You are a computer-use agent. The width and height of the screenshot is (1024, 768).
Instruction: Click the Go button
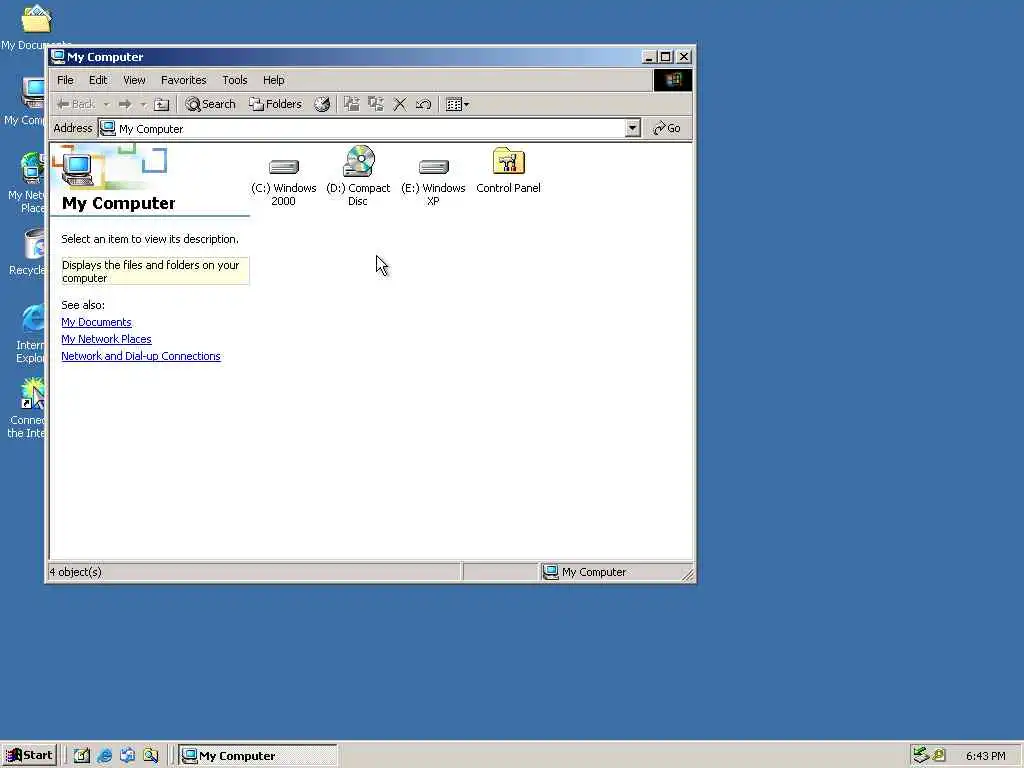tap(667, 129)
